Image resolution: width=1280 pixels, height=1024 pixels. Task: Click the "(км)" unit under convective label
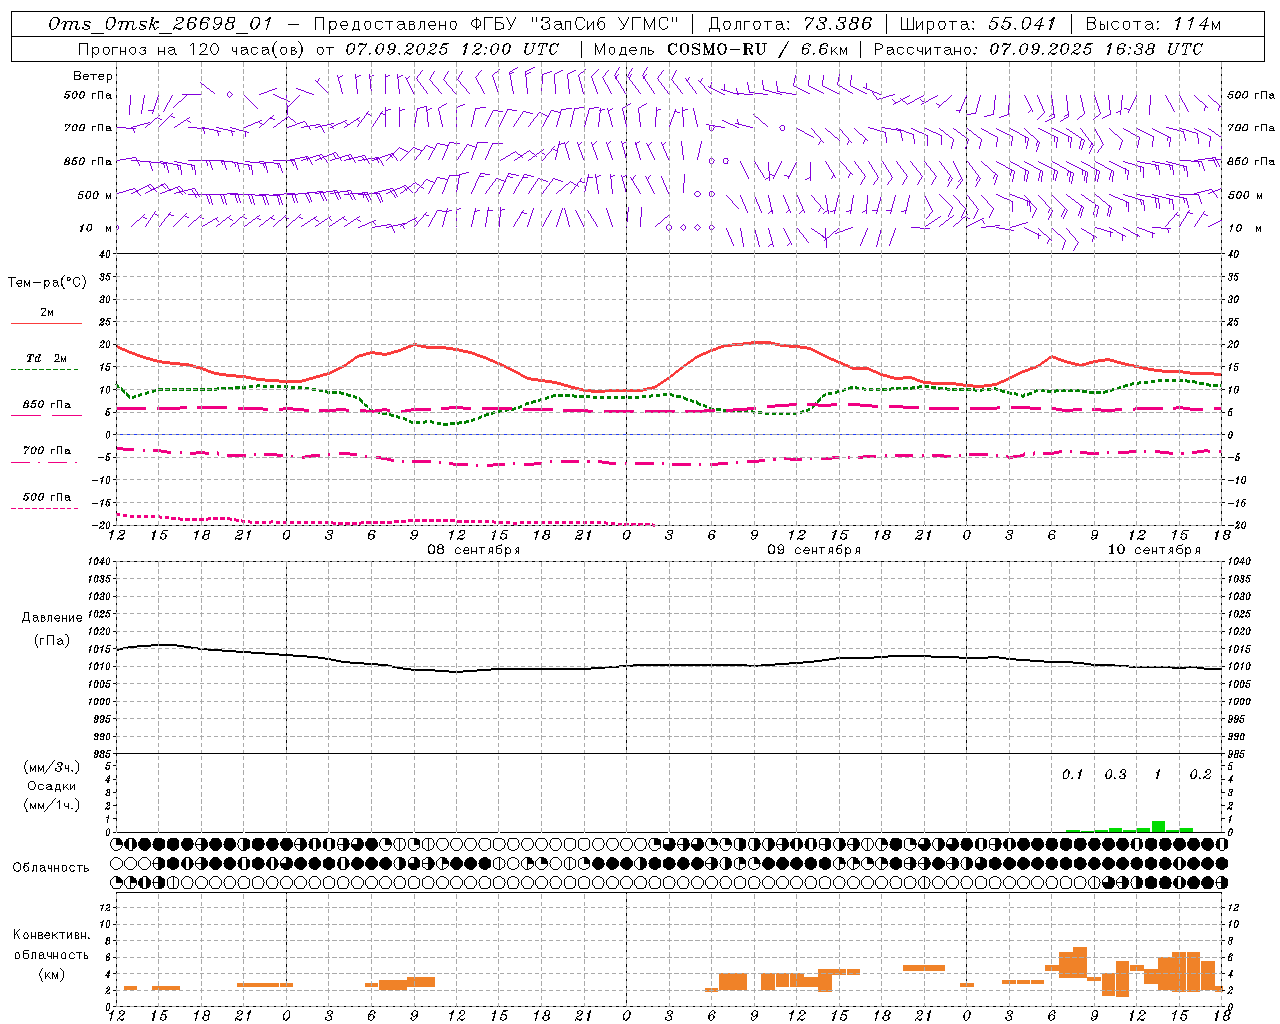click(x=52, y=974)
